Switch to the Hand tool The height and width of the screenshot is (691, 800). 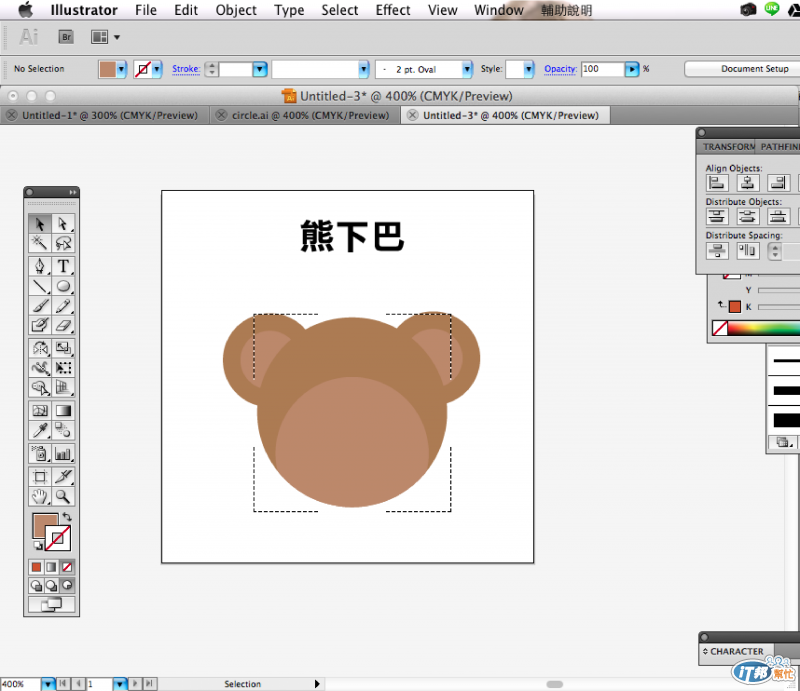(40, 496)
